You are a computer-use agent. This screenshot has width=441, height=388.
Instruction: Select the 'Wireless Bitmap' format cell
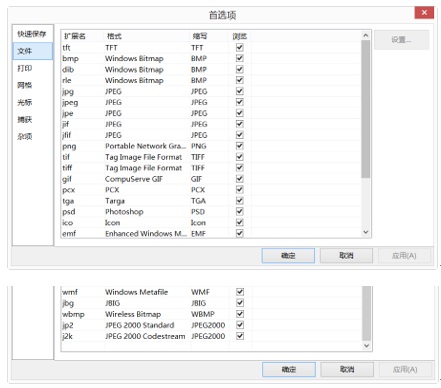133,314
